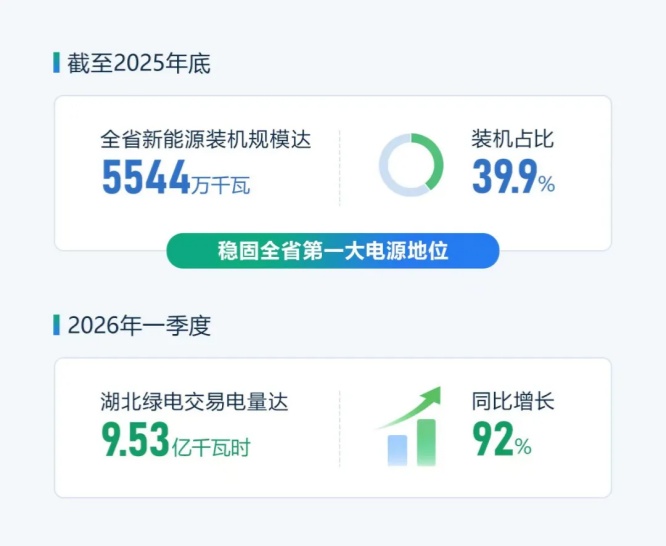This screenshot has height=546, width=666.
Task: Click the 9.53 figure
Action: (x=135, y=439)
